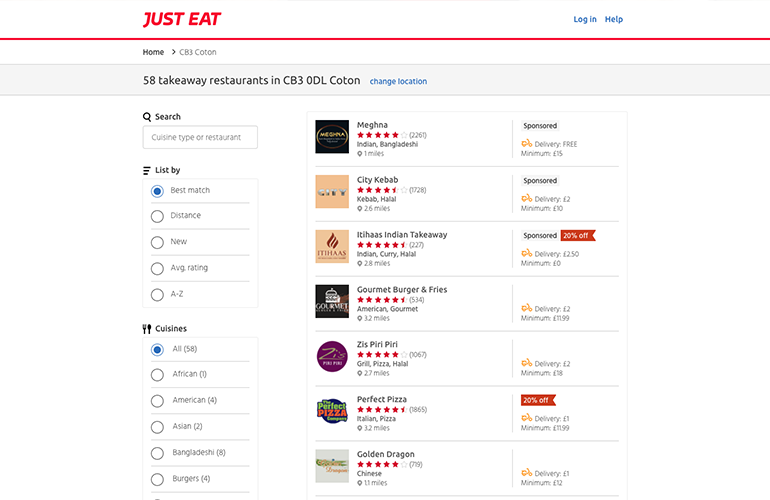Image resolution: width=770 pixels, height=500 pixels.
Task: Choose American (4) cuisine filter
Action: click(200, 400)
